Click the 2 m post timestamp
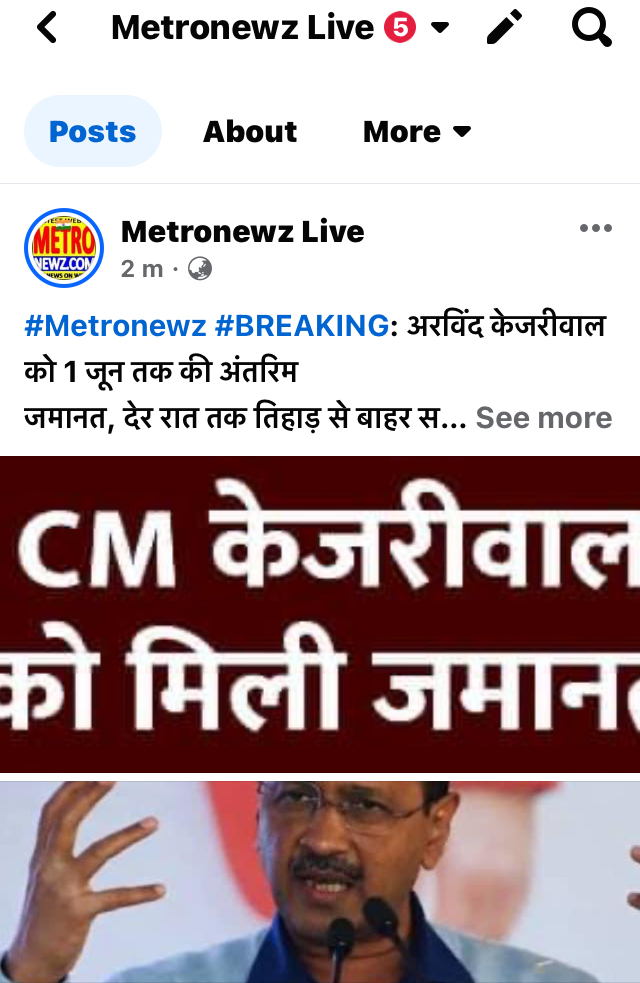This screenshot has width=640, height=983. [142, 269]
